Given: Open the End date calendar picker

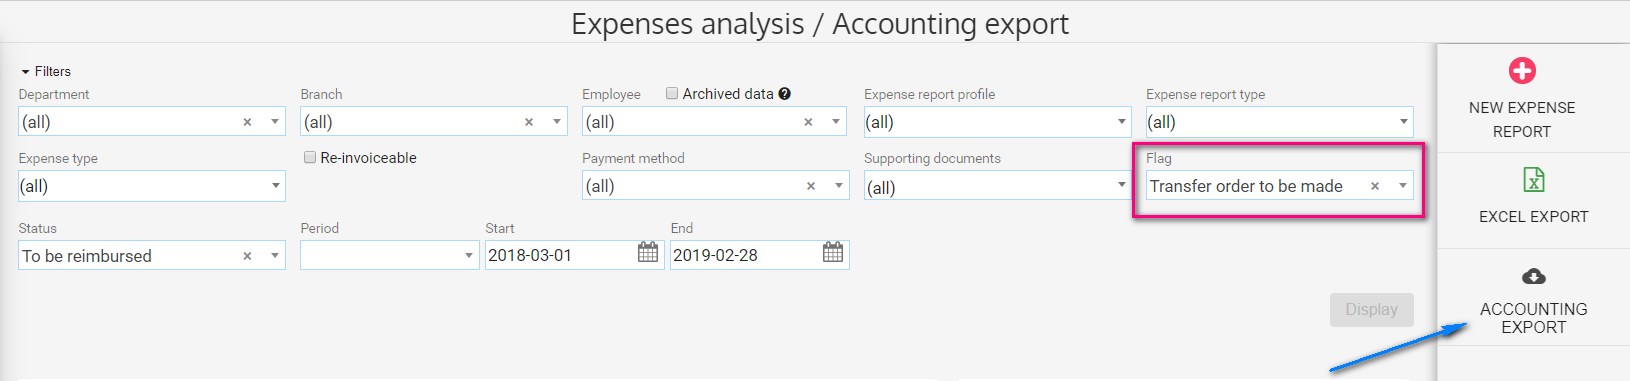Looking at the screenshot, I should click(x=833, y=253).
